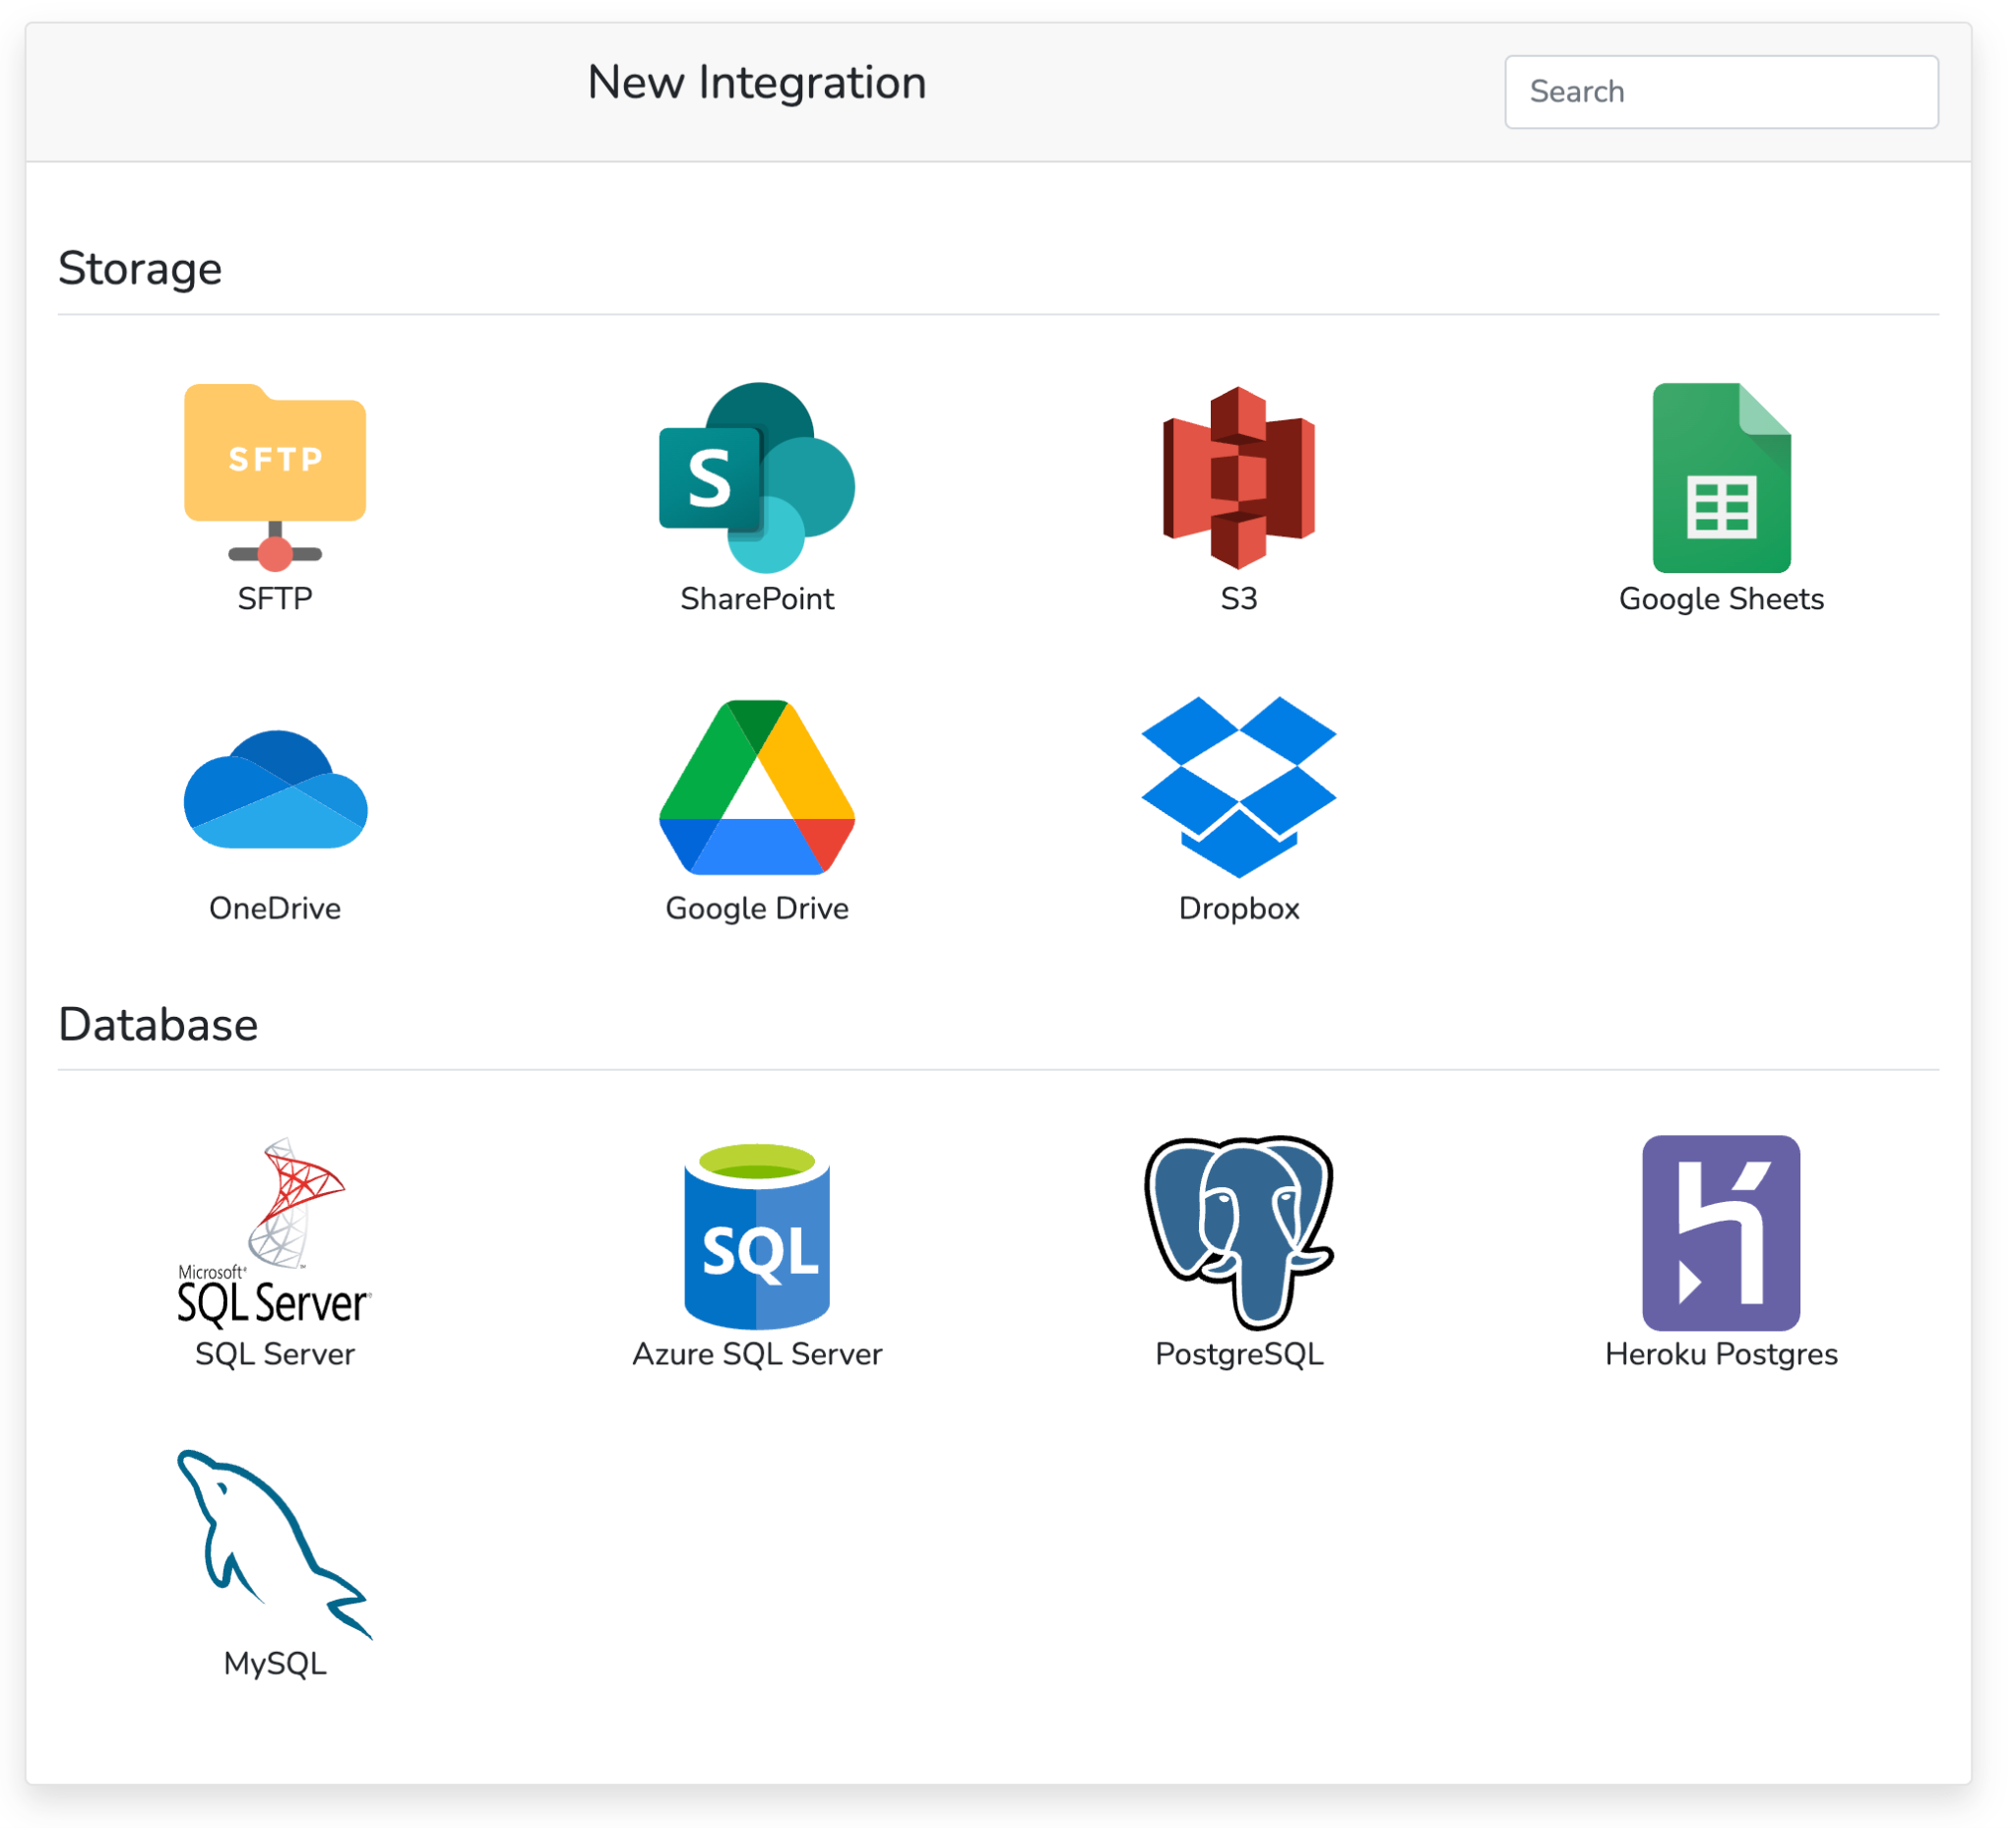Click the Database section header
Image resolution: width=2016 pixels, height=1828 pixels.
click(x=158, y=1023)
